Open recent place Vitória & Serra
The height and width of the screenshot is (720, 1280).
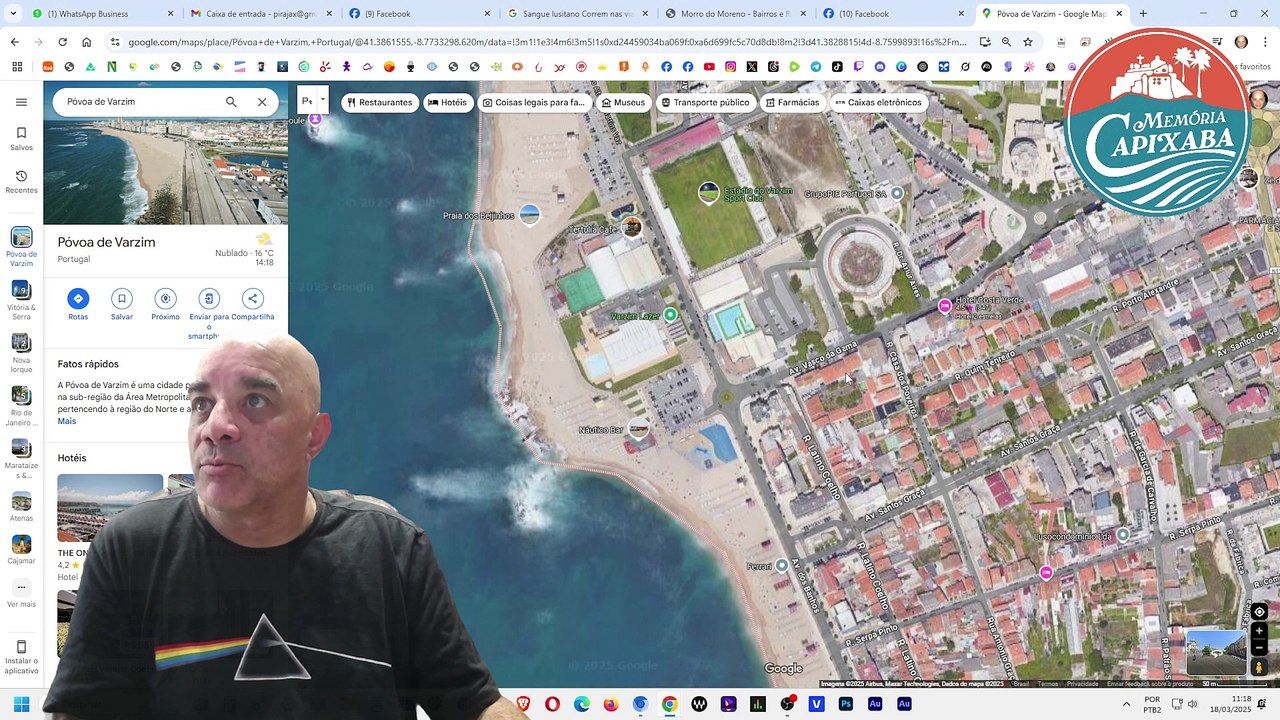click(21, 299)
